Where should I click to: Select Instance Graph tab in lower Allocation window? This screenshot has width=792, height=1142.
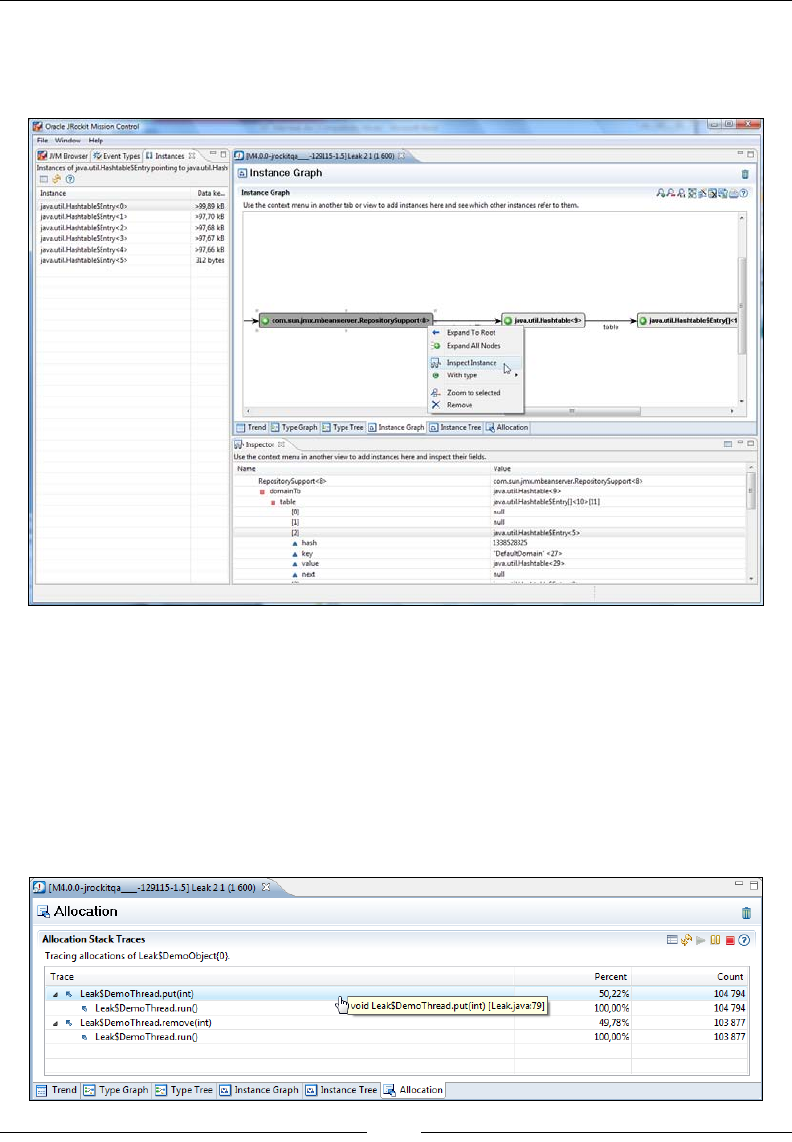259,1090
